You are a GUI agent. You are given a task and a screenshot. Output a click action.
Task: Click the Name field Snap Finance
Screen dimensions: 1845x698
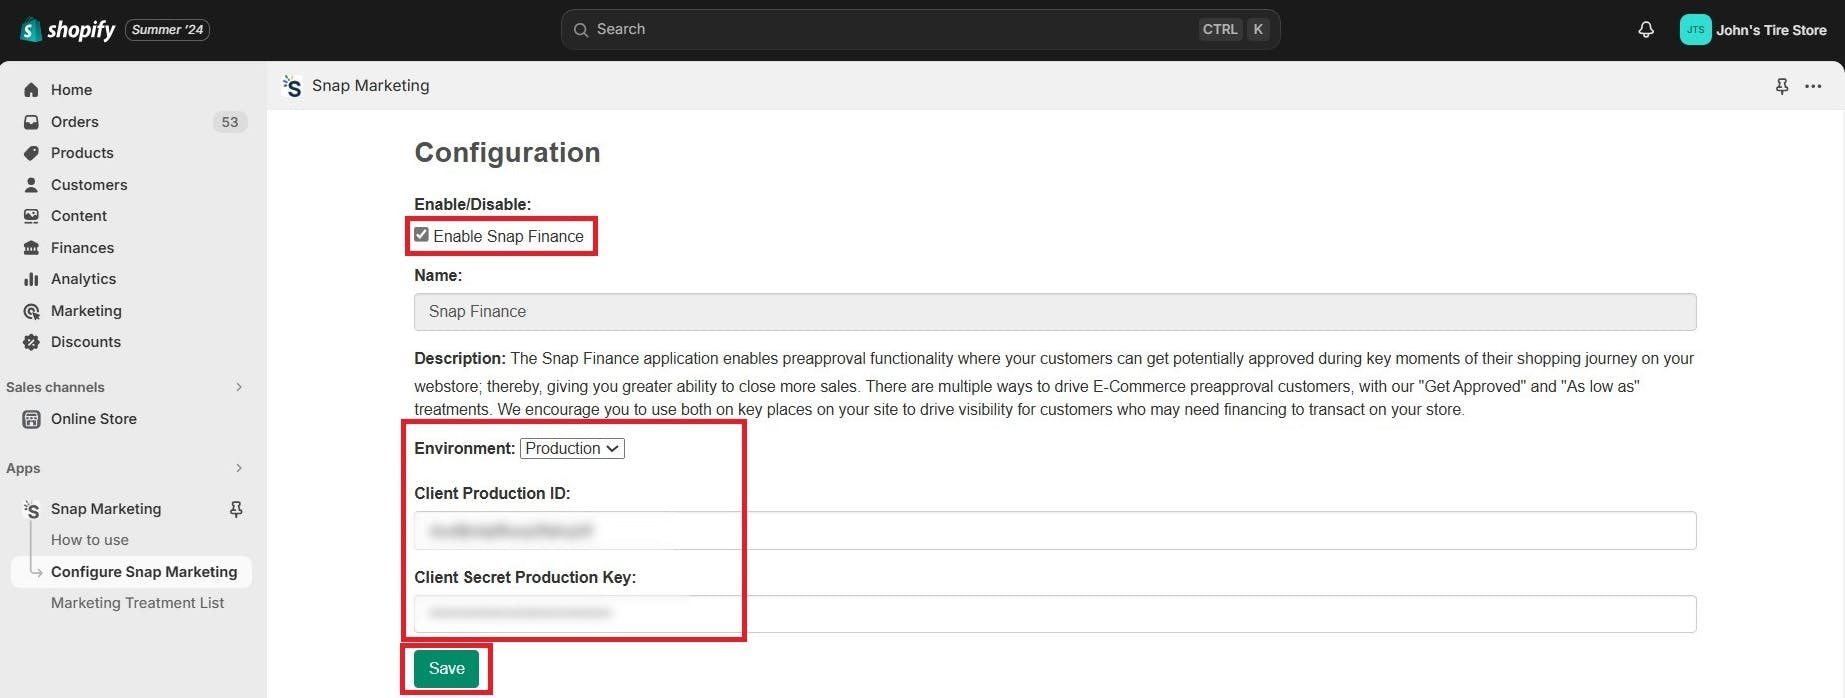click(1055, 312)
